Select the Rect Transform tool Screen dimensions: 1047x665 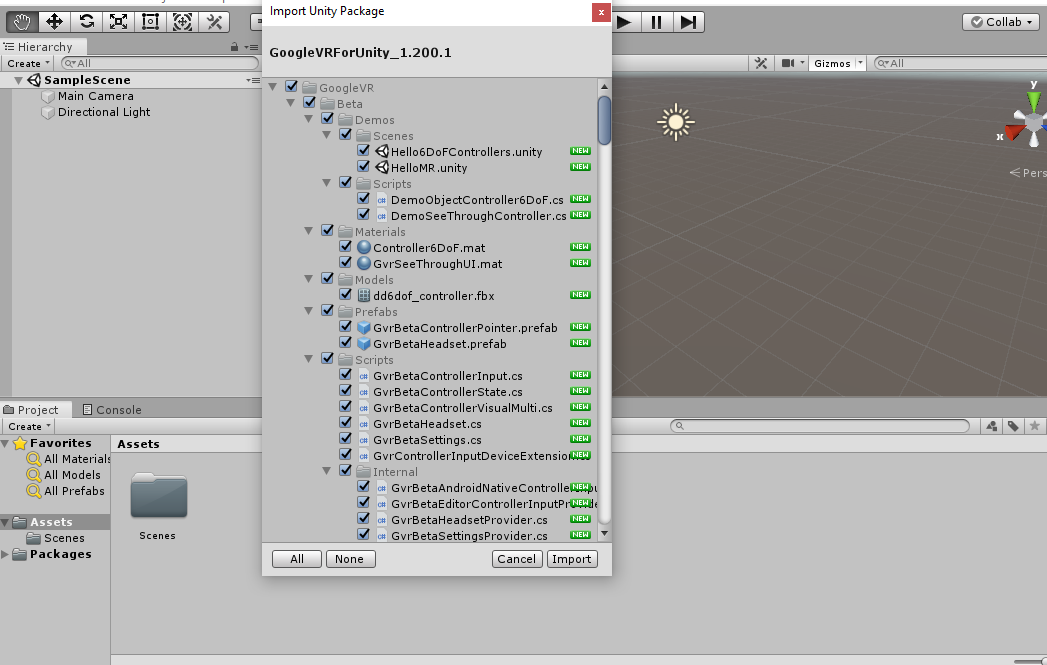[x=150, y=22]
